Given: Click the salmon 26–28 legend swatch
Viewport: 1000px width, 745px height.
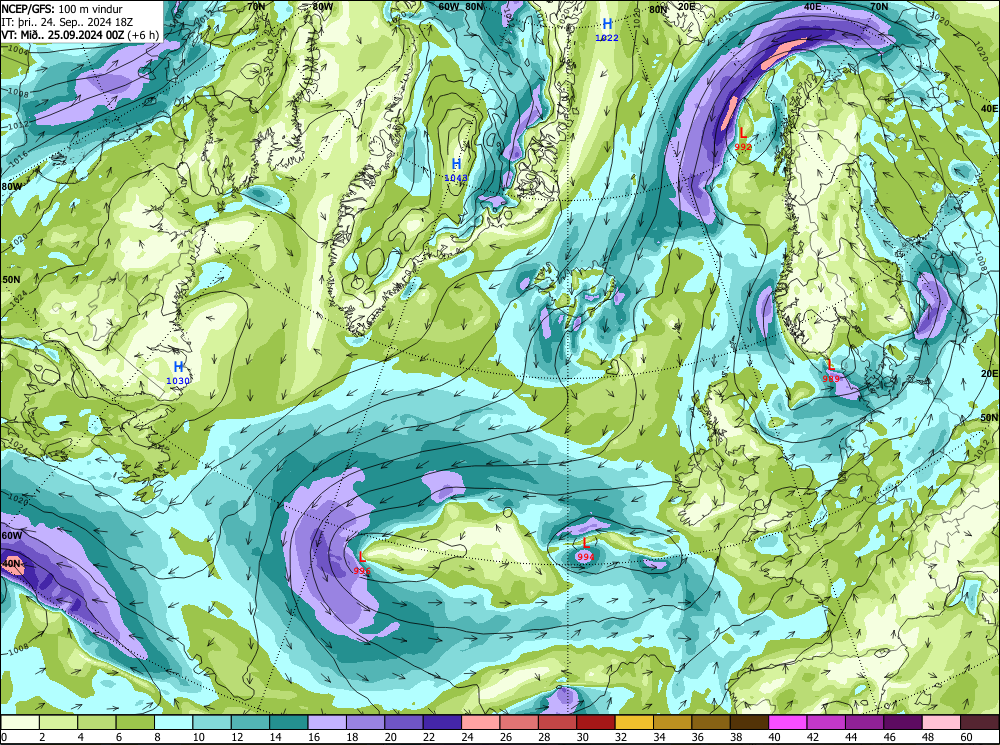Looking at the screenshot, I should click(x=519, y=722).
